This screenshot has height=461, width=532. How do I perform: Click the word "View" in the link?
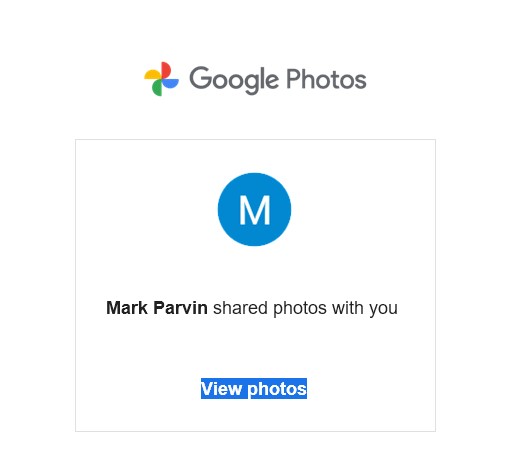point(221,388)
